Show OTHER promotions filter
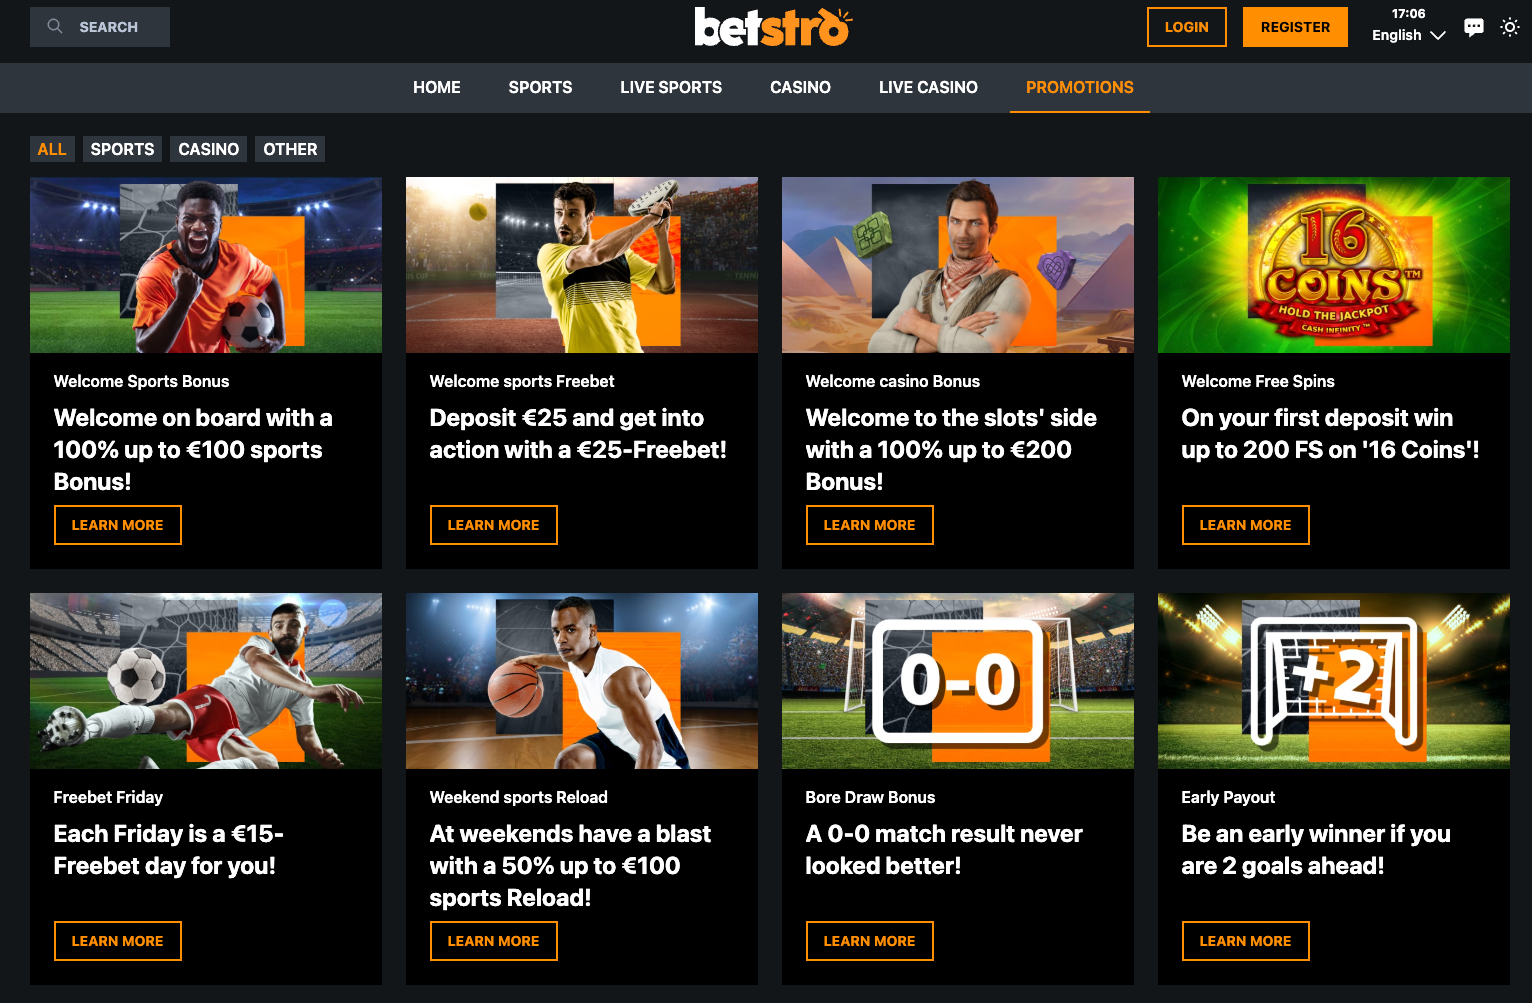The image size is (1532, 1003). point(290,149)
